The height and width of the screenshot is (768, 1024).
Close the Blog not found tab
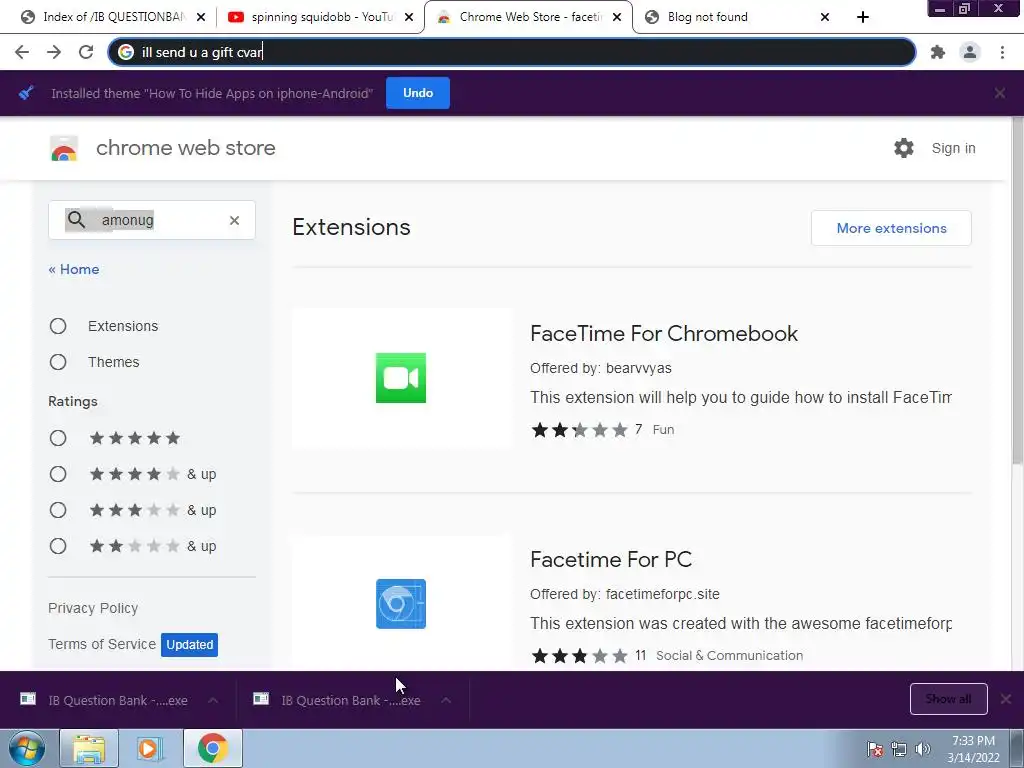click(x=825, y=17)
